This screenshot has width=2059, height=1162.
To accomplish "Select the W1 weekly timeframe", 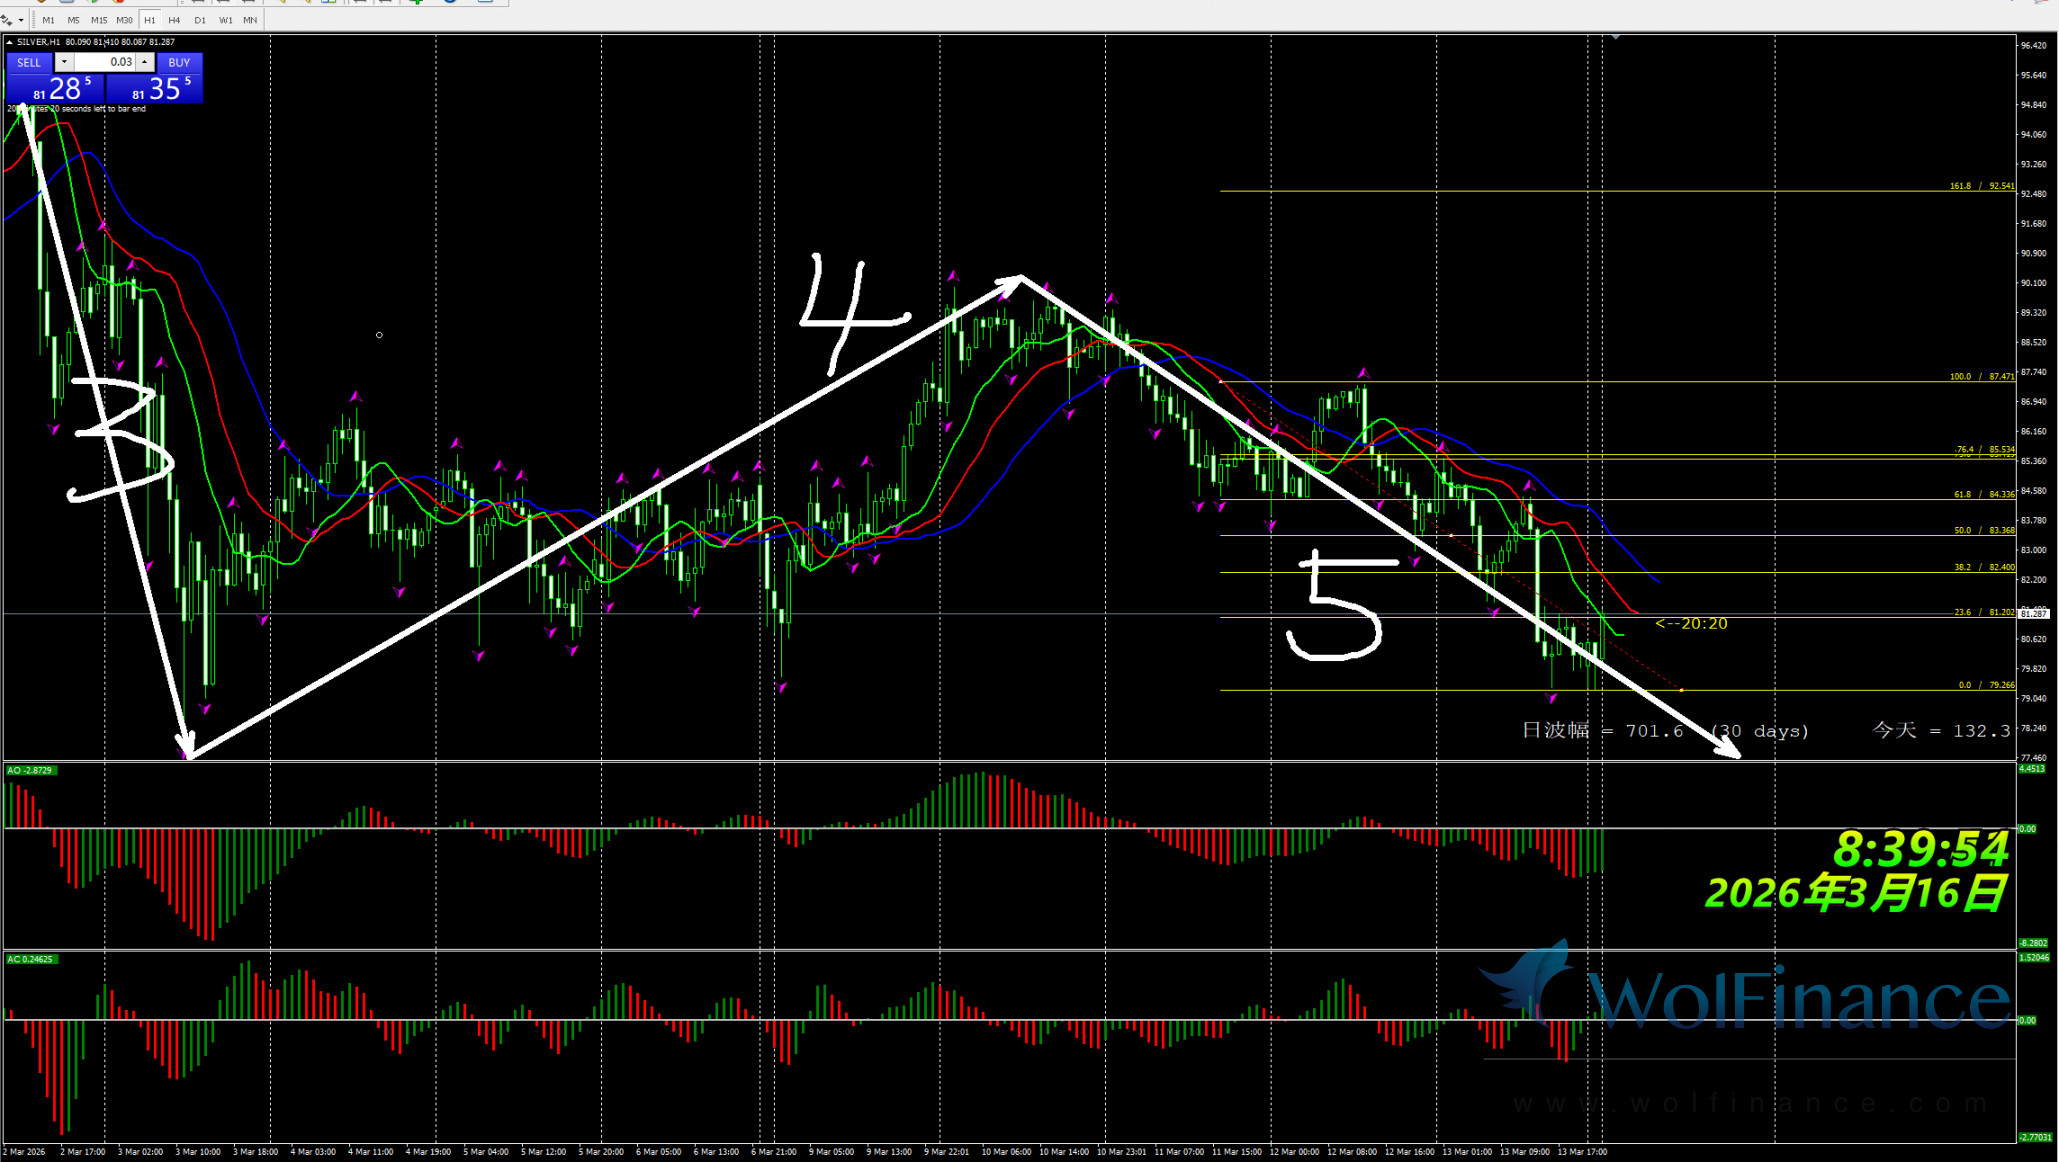I will 225,20.
